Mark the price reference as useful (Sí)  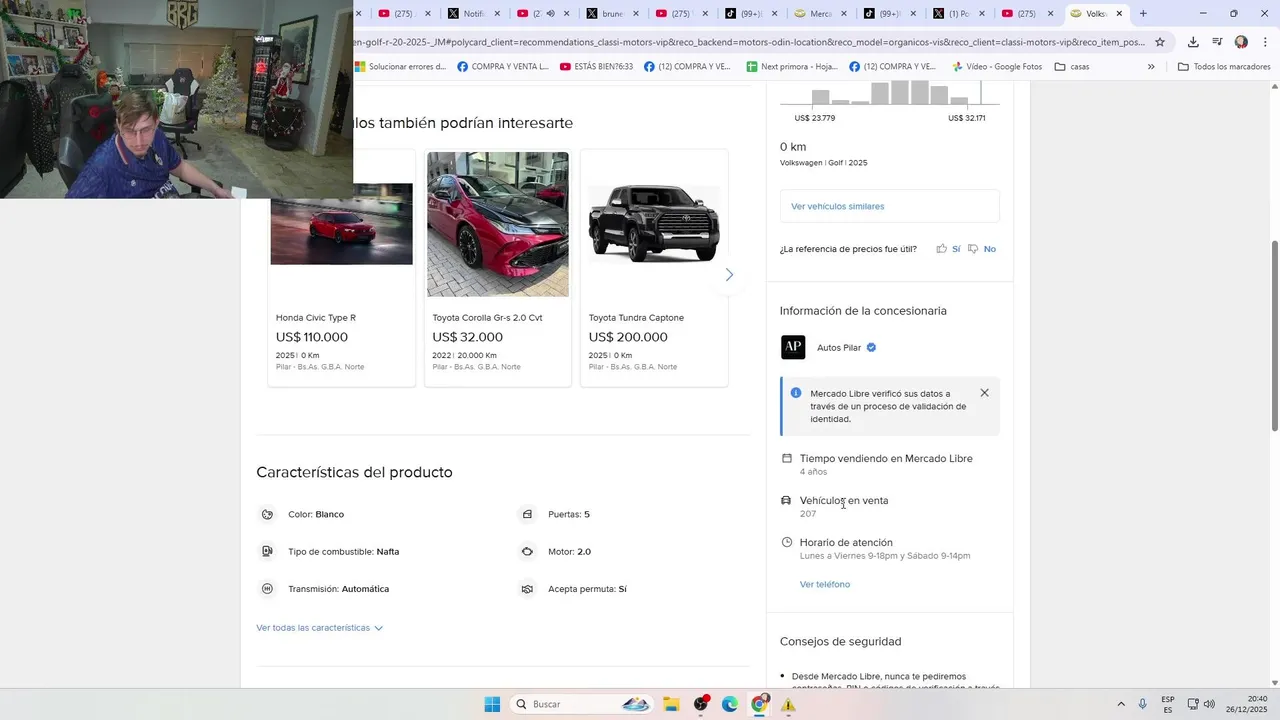[948, 249]
